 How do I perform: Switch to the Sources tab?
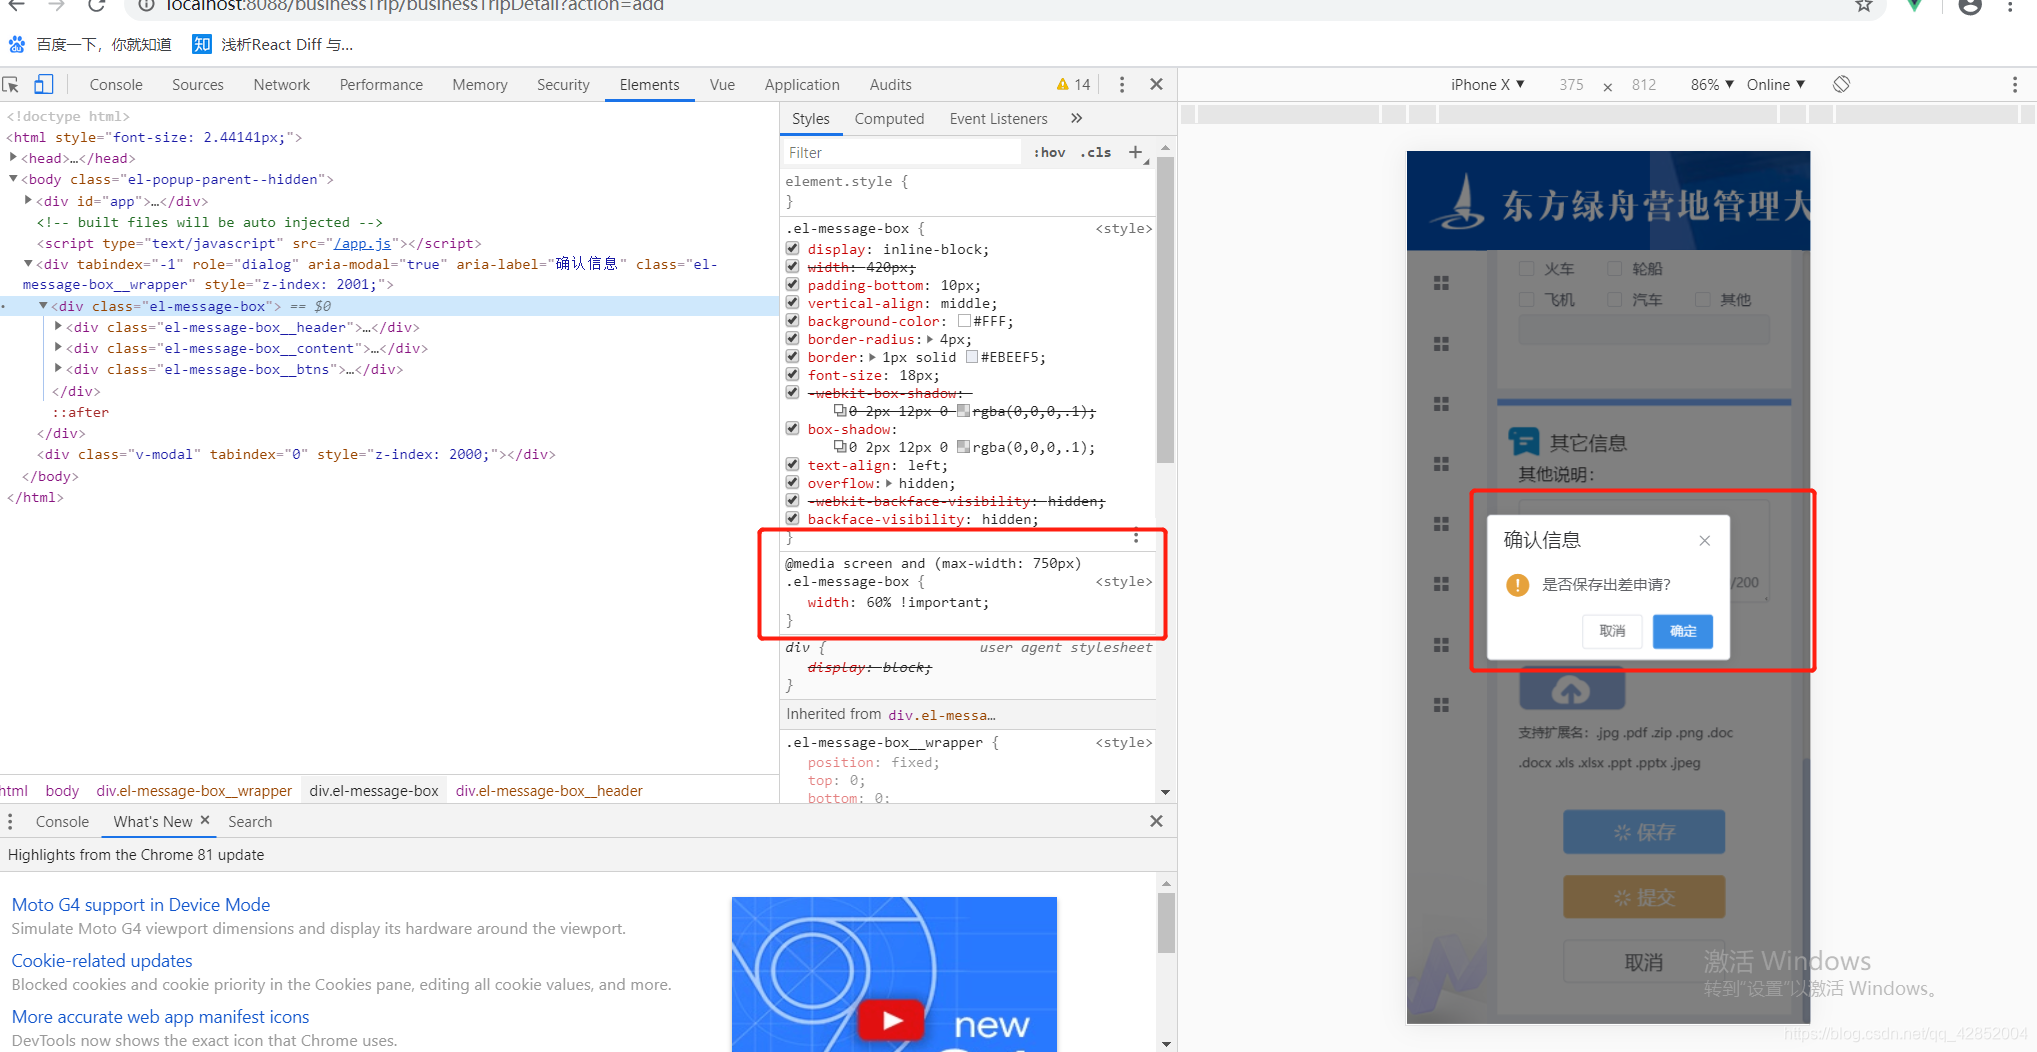coord(198,85)
